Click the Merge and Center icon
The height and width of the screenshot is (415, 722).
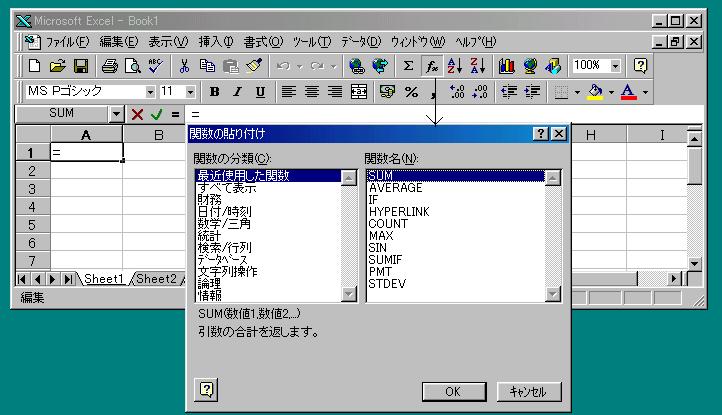(359, 92)
